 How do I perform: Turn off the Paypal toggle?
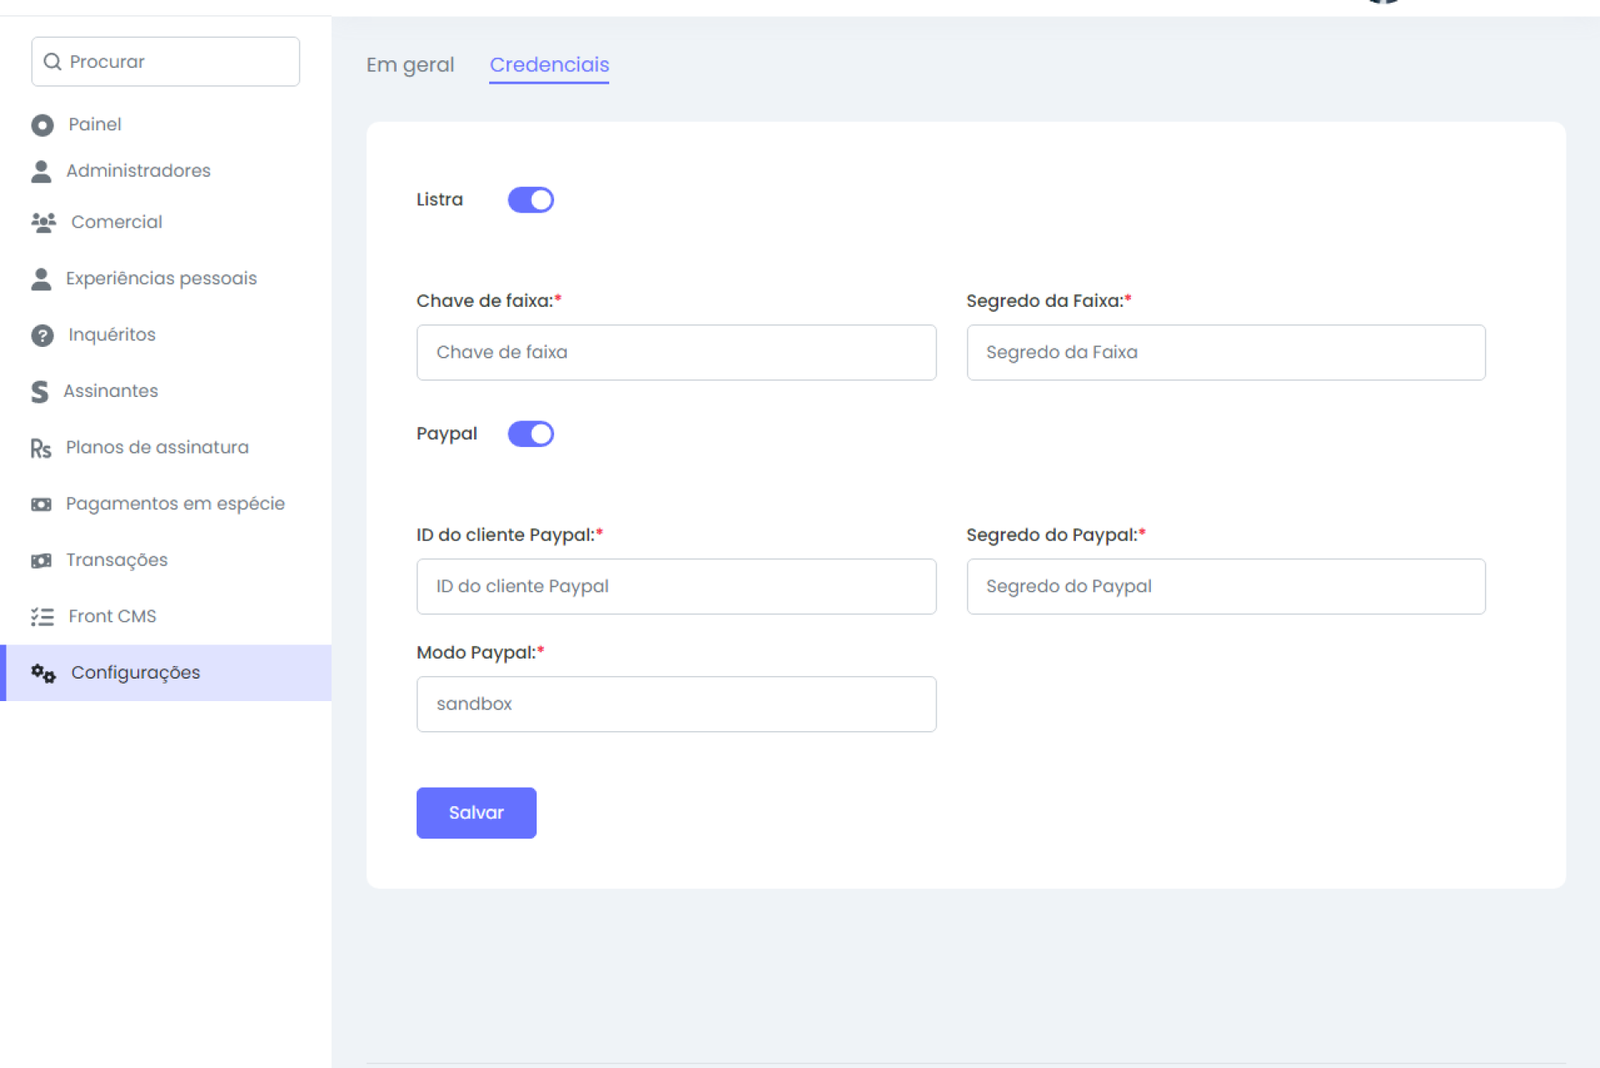click(x=530, y=434)
